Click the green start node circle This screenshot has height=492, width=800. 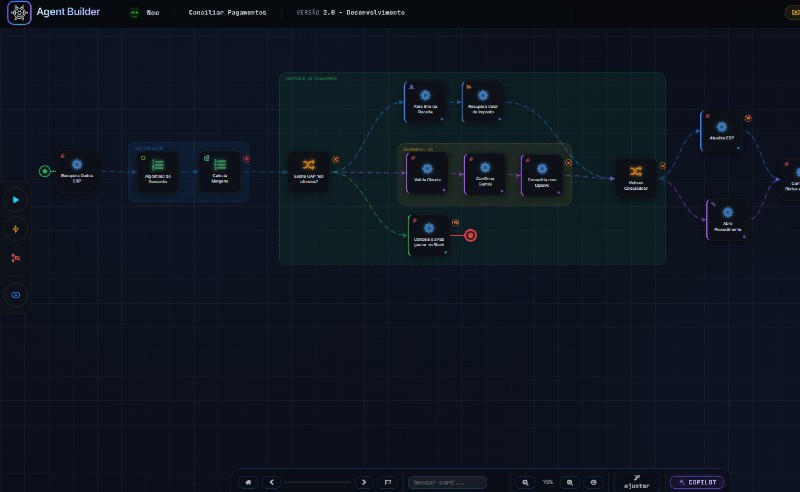[x=45, y=171]
